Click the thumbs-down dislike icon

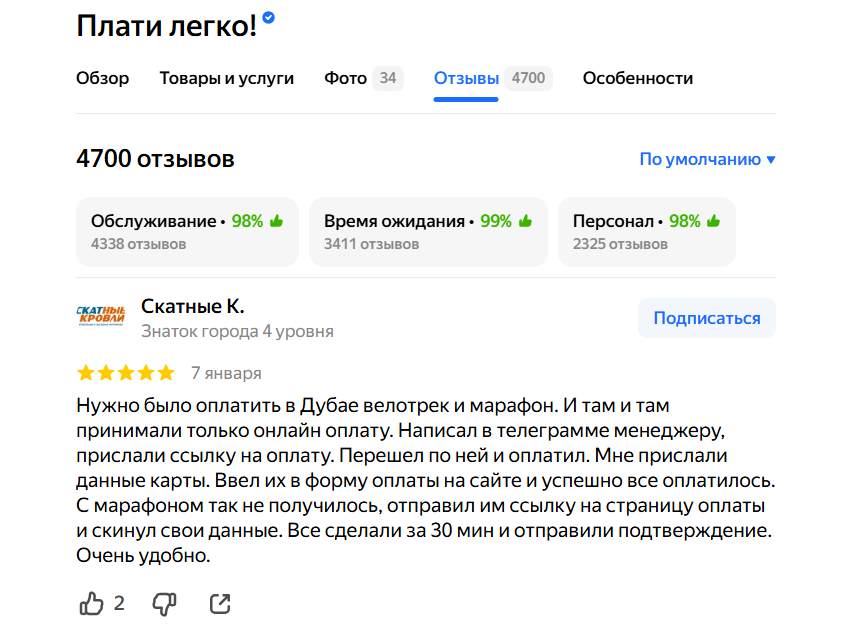click(164, 603)
